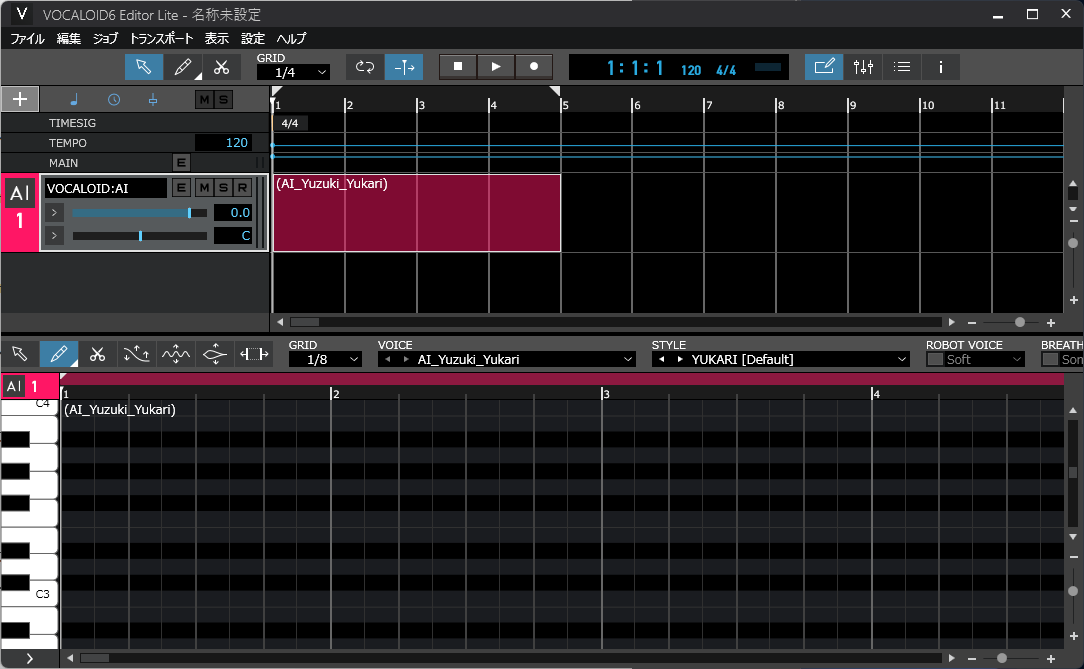Open the list panel icon
1084x669 pixels.
coord(901,67)
